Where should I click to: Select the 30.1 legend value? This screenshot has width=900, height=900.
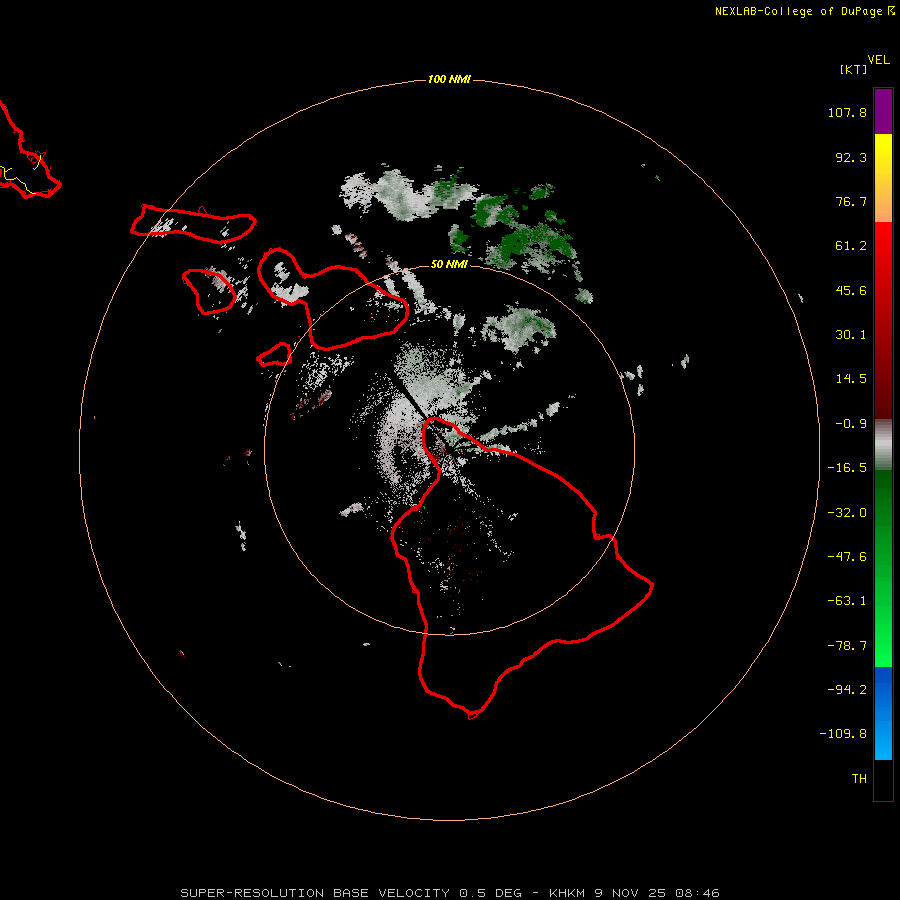click(x=851, y=335)
